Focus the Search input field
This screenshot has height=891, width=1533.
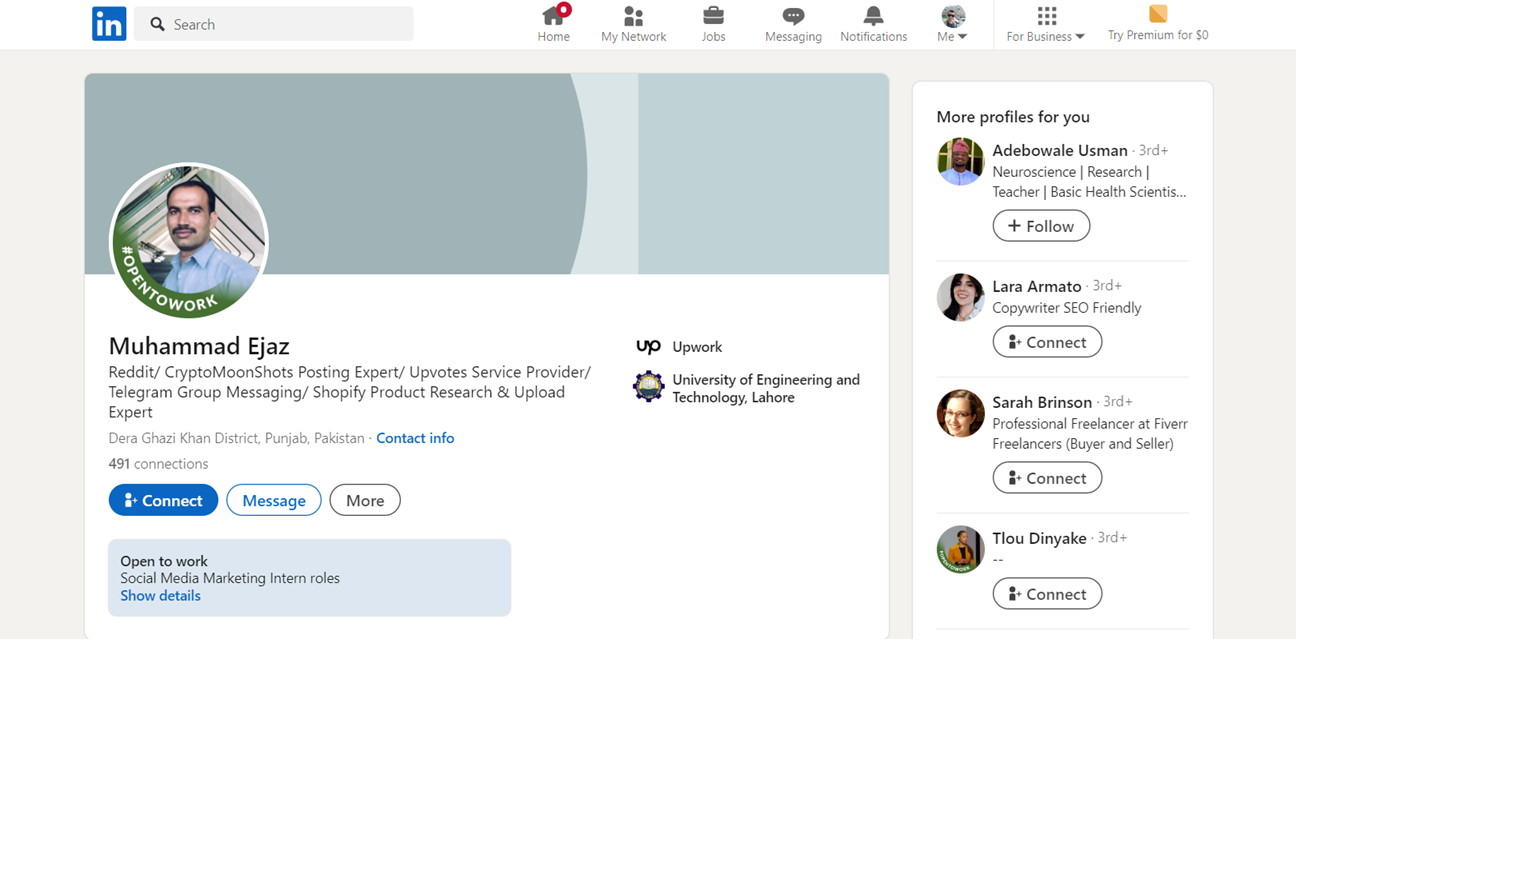tap(274, 24)
